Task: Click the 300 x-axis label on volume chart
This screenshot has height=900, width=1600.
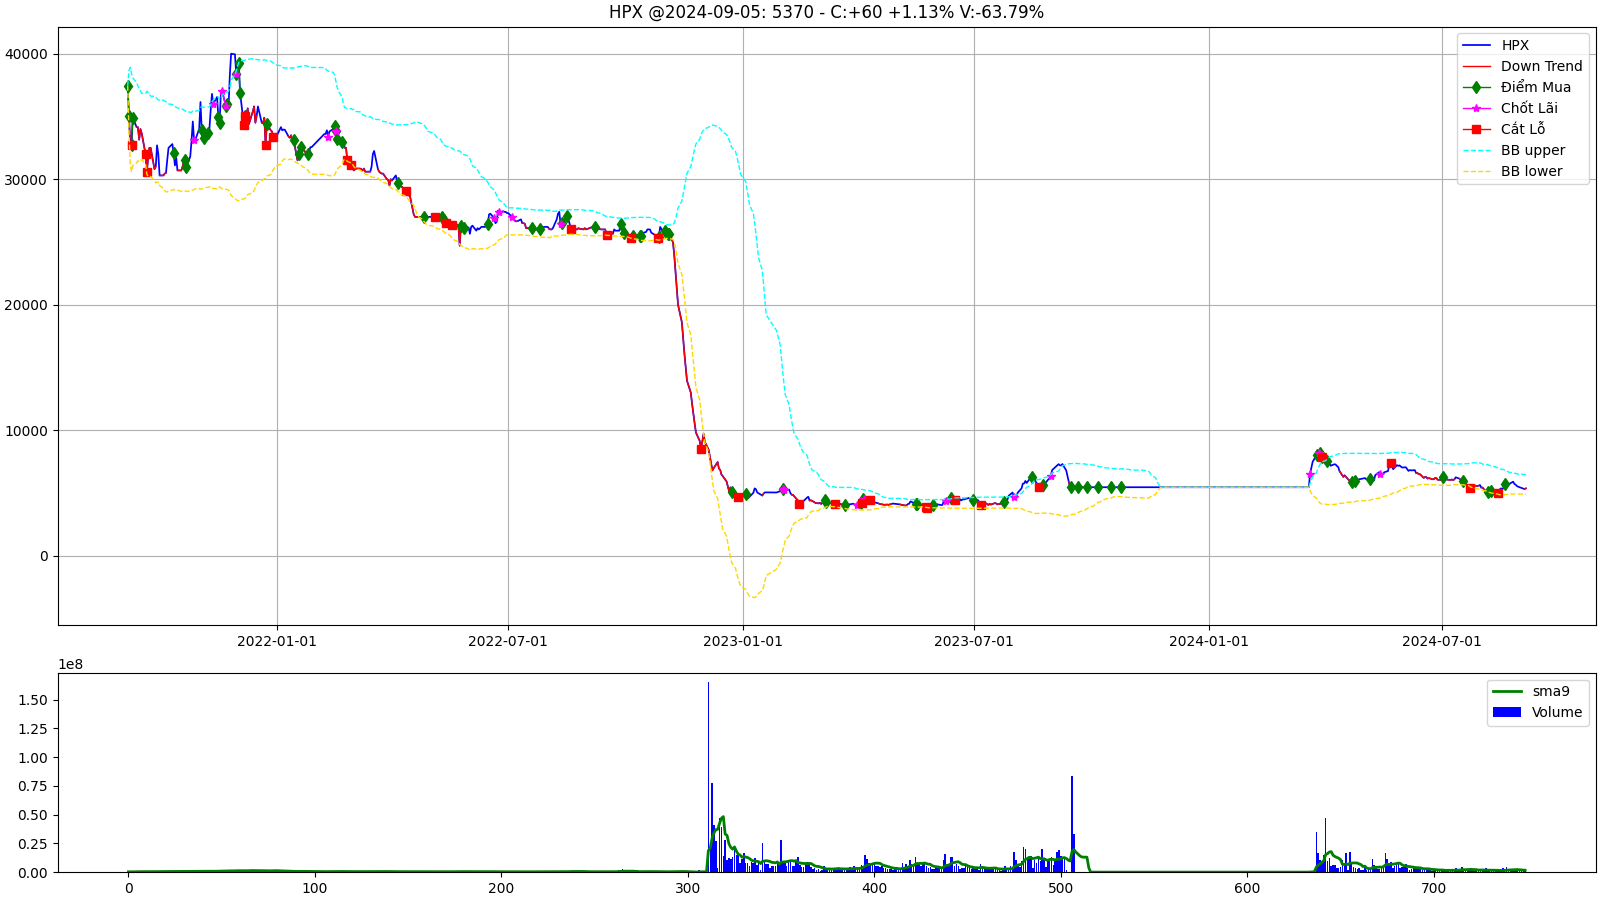Action: click(x=687, y=888)
